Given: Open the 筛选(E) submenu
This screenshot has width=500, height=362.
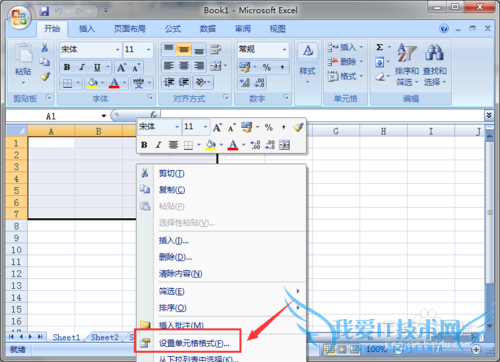Looking at the screenshot, I should (x=221, y=291).
